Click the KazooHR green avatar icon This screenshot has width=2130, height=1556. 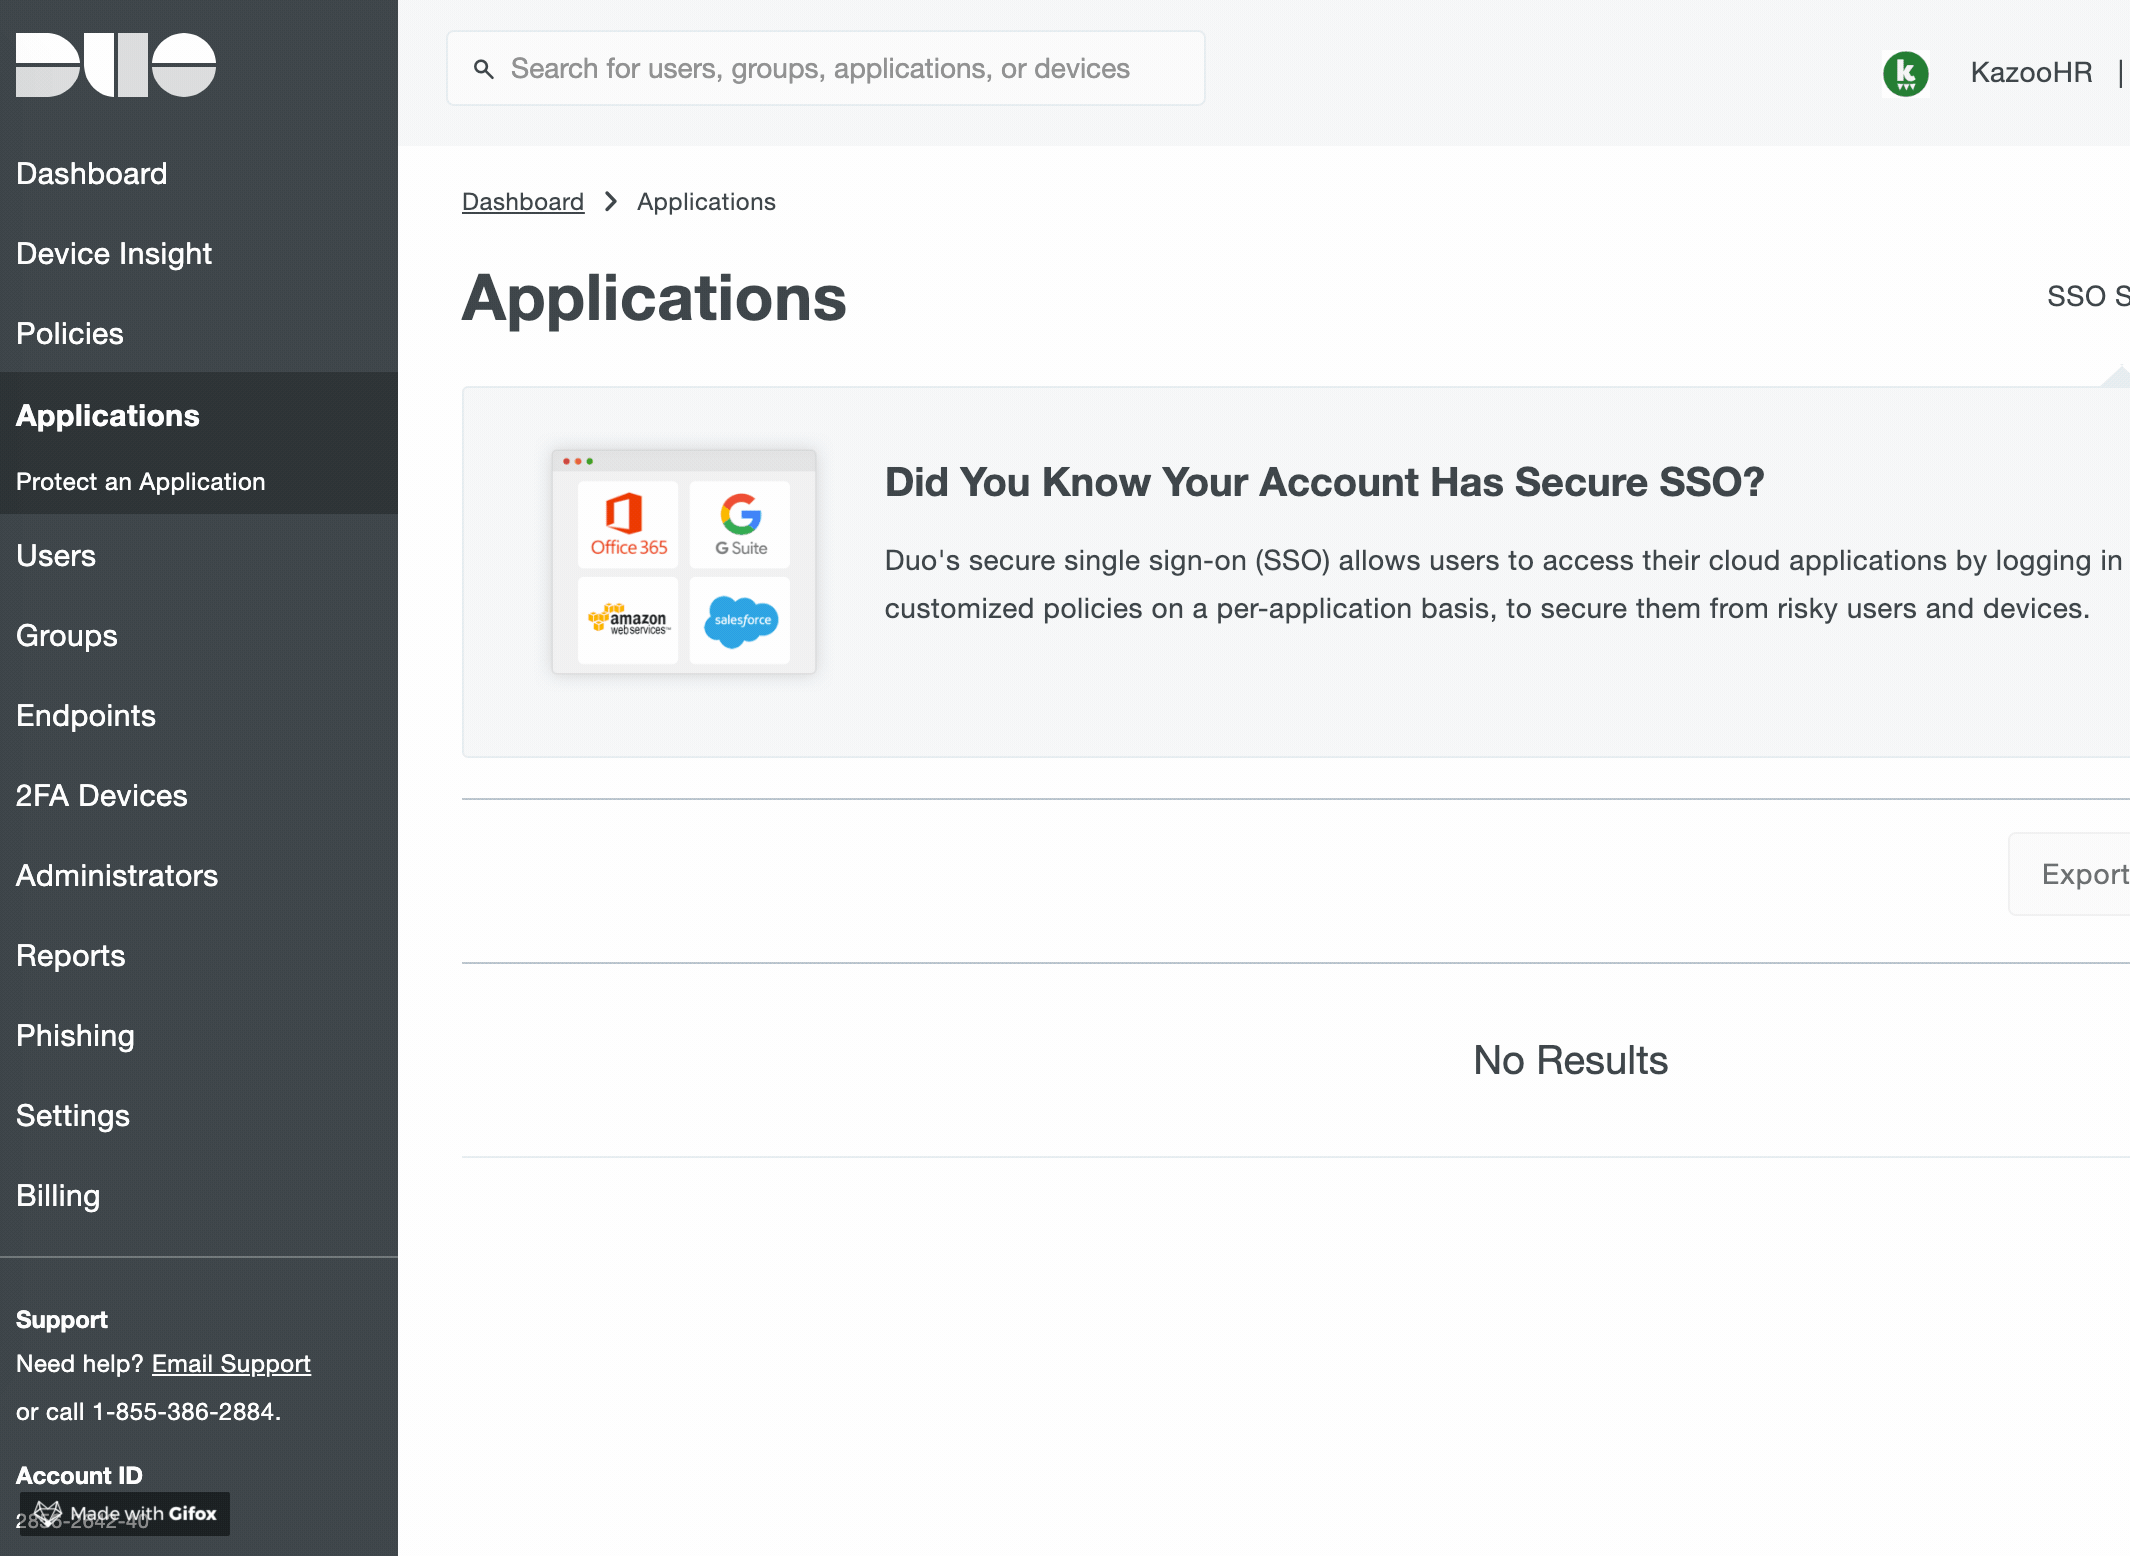point(1906,73)
